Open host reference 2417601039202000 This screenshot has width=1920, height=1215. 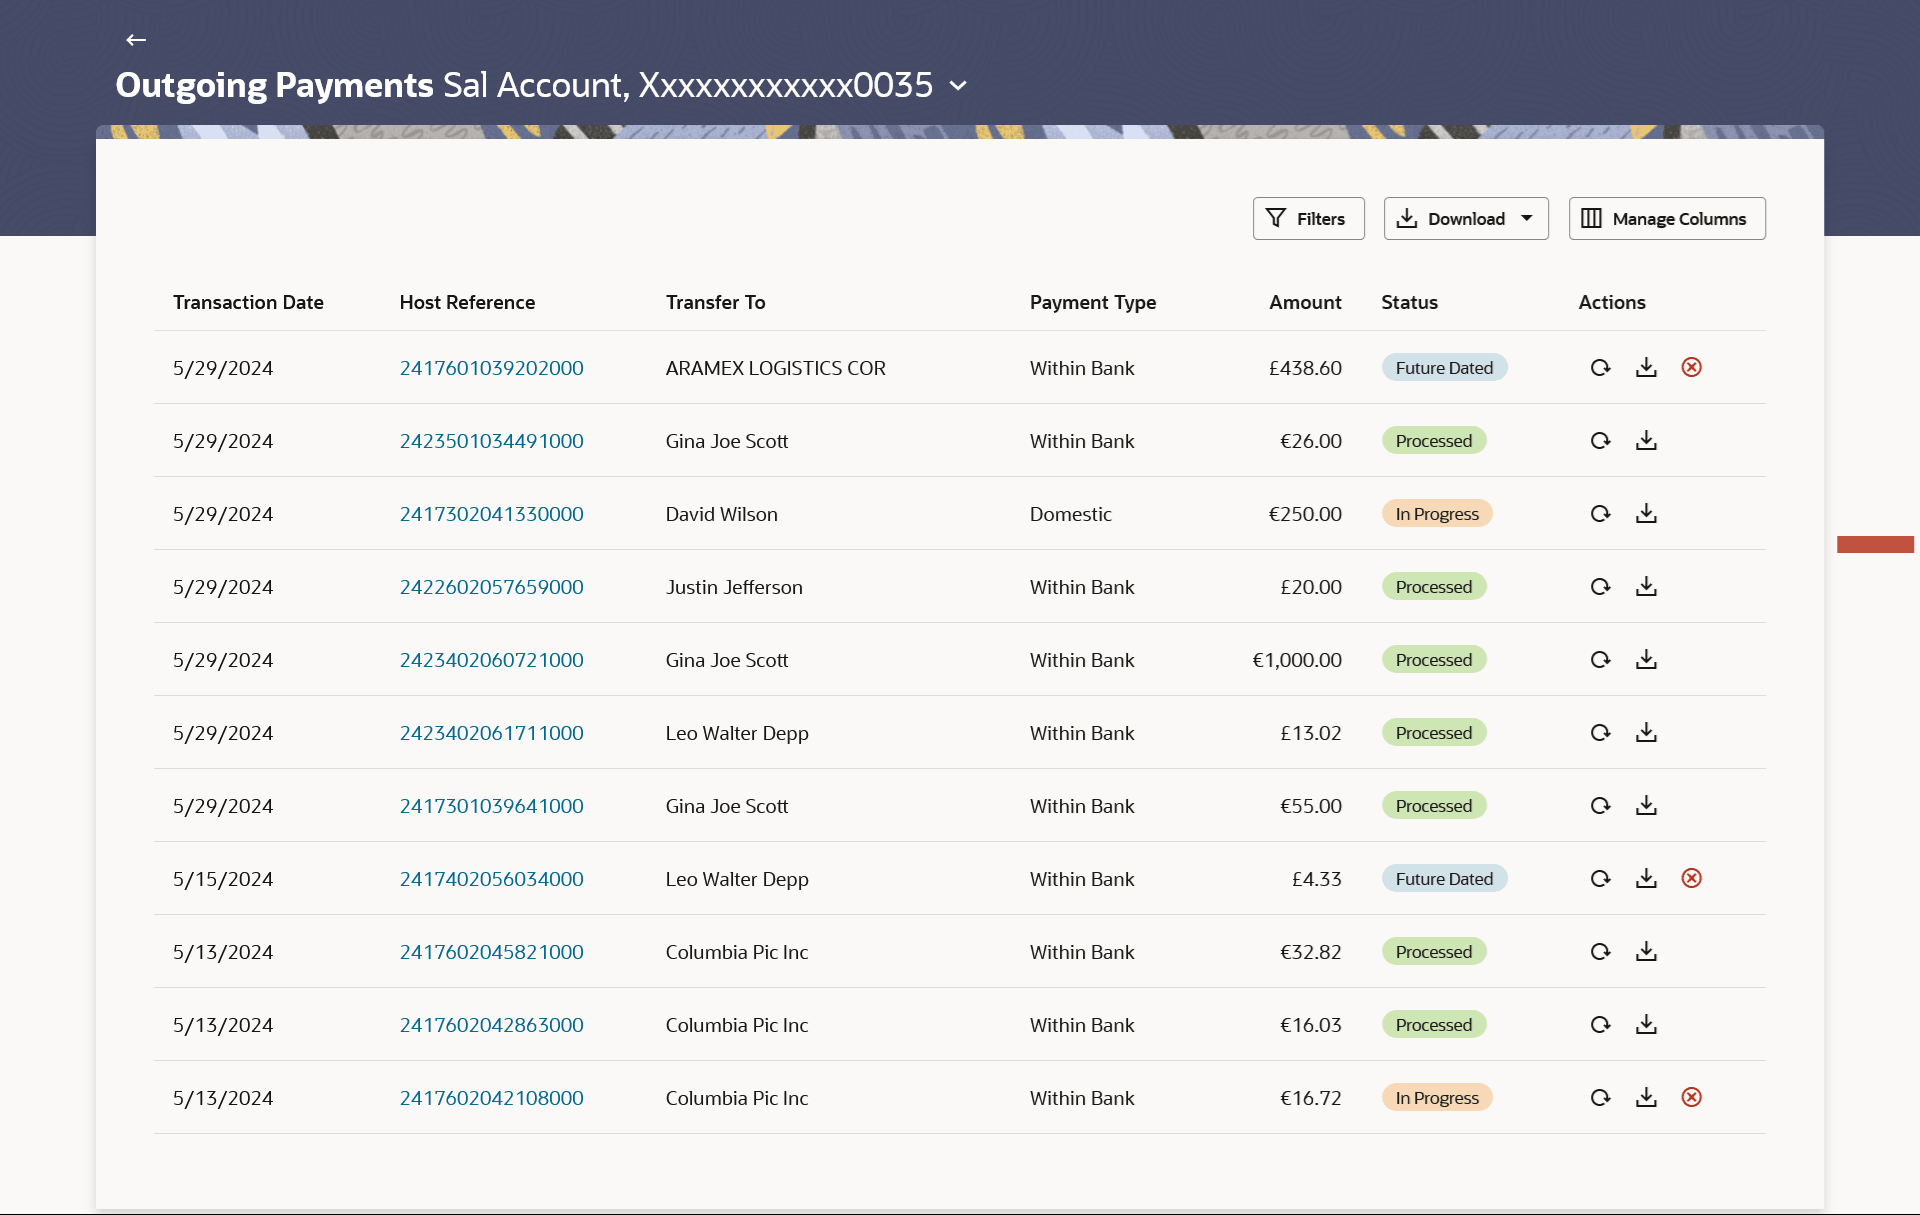click(x=491, y=368)
